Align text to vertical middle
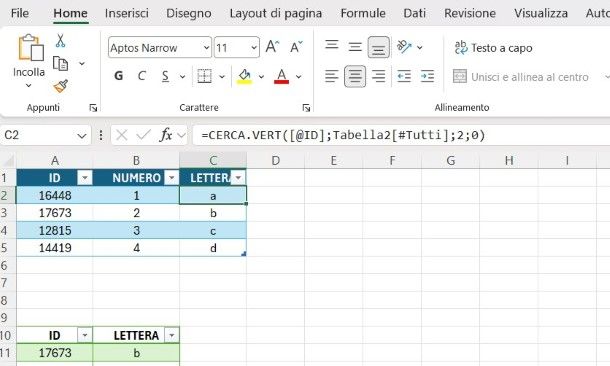610x366 pixels. click(355, 47)
